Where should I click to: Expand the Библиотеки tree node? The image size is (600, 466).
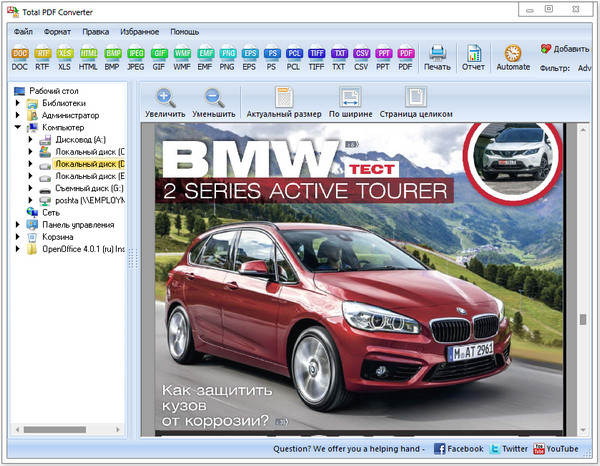coord(18,103)
